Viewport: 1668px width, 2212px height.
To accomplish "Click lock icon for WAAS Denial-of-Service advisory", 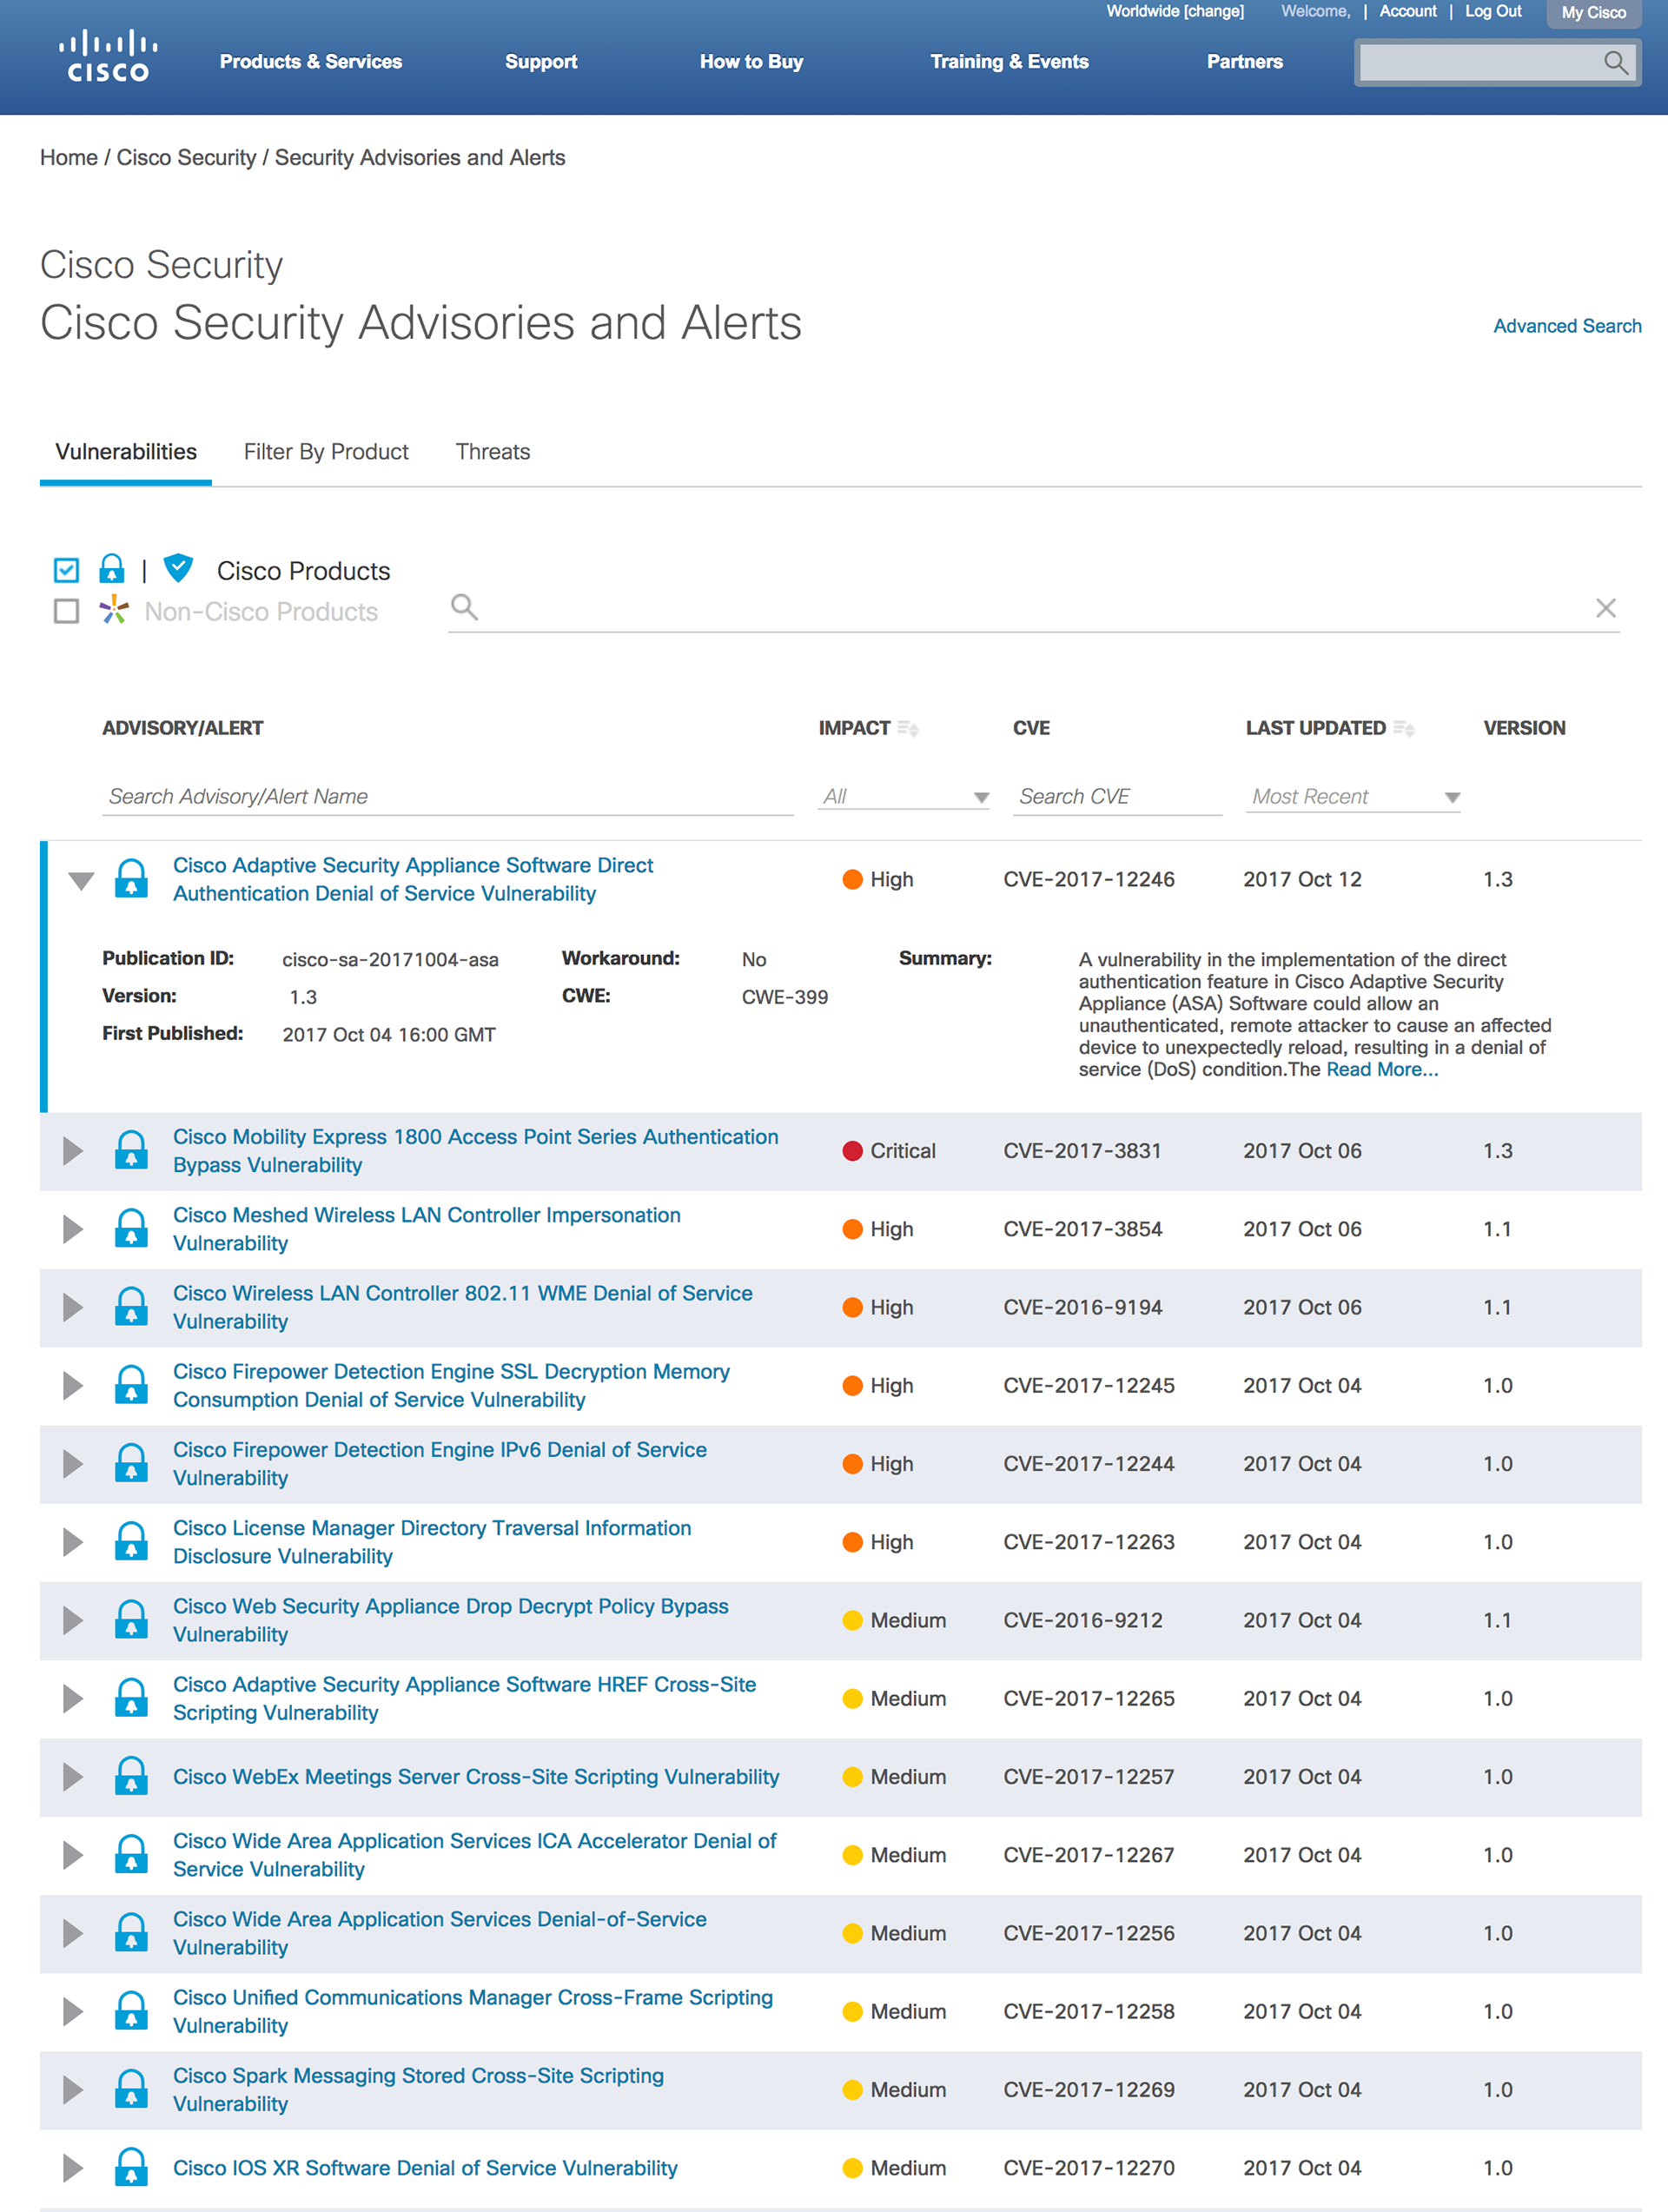I will pos(131,1933).
